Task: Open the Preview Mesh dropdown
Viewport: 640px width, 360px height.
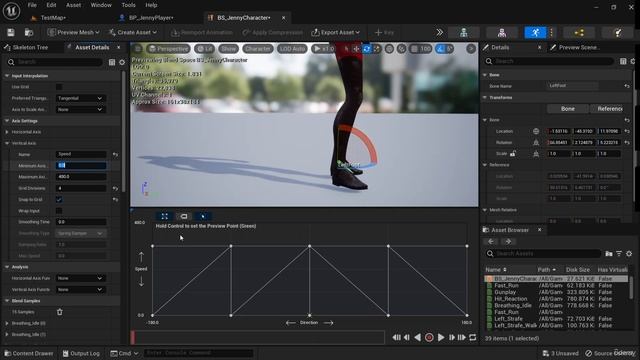Action: click(x=73, y=32)
